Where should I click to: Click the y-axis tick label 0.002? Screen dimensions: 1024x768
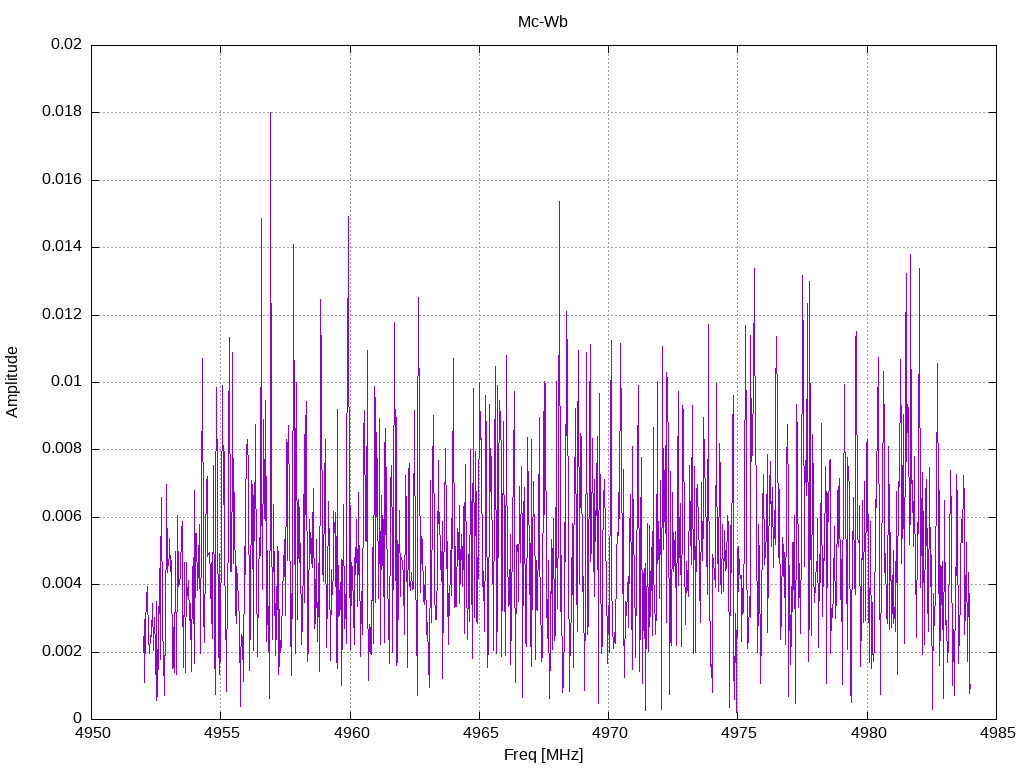62,652
